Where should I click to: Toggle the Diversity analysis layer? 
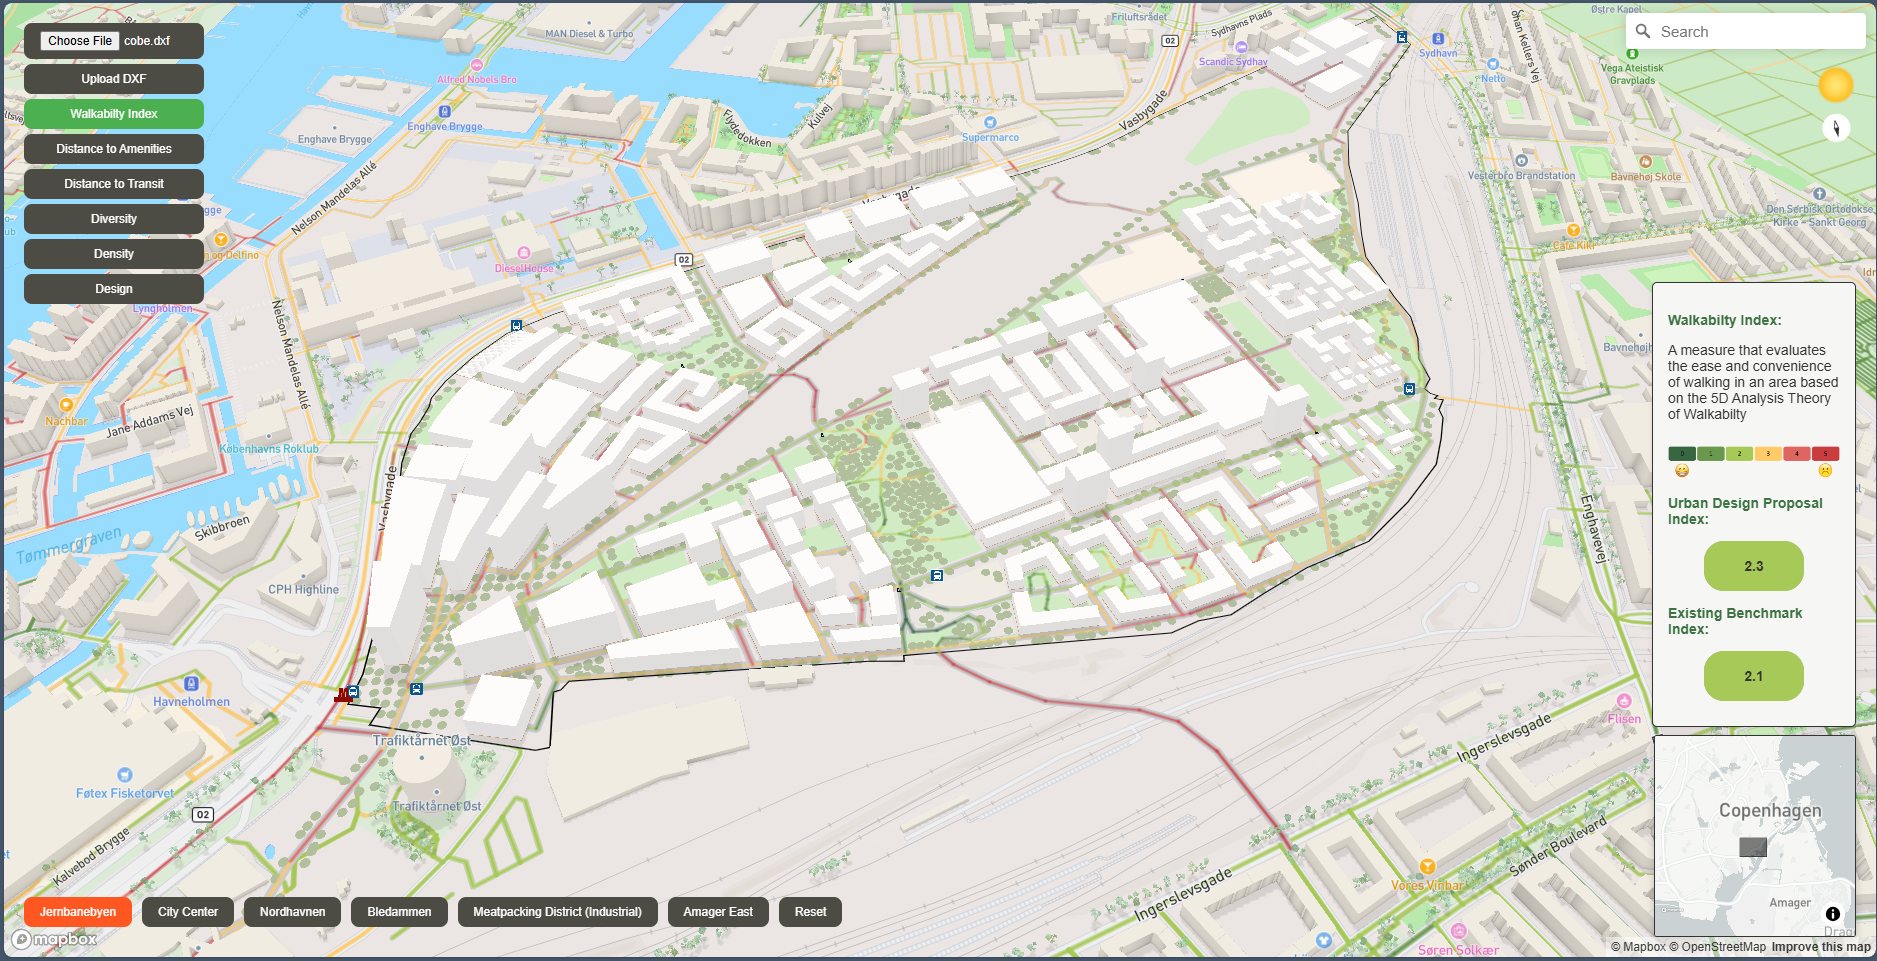click(x=113, y=218)
